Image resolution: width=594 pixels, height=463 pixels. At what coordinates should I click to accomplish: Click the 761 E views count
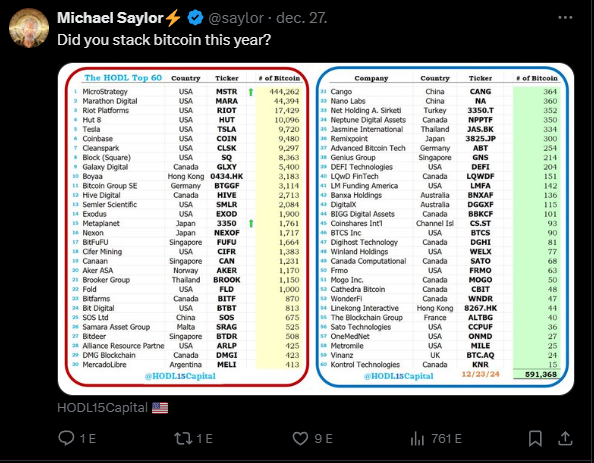[446, 439]
